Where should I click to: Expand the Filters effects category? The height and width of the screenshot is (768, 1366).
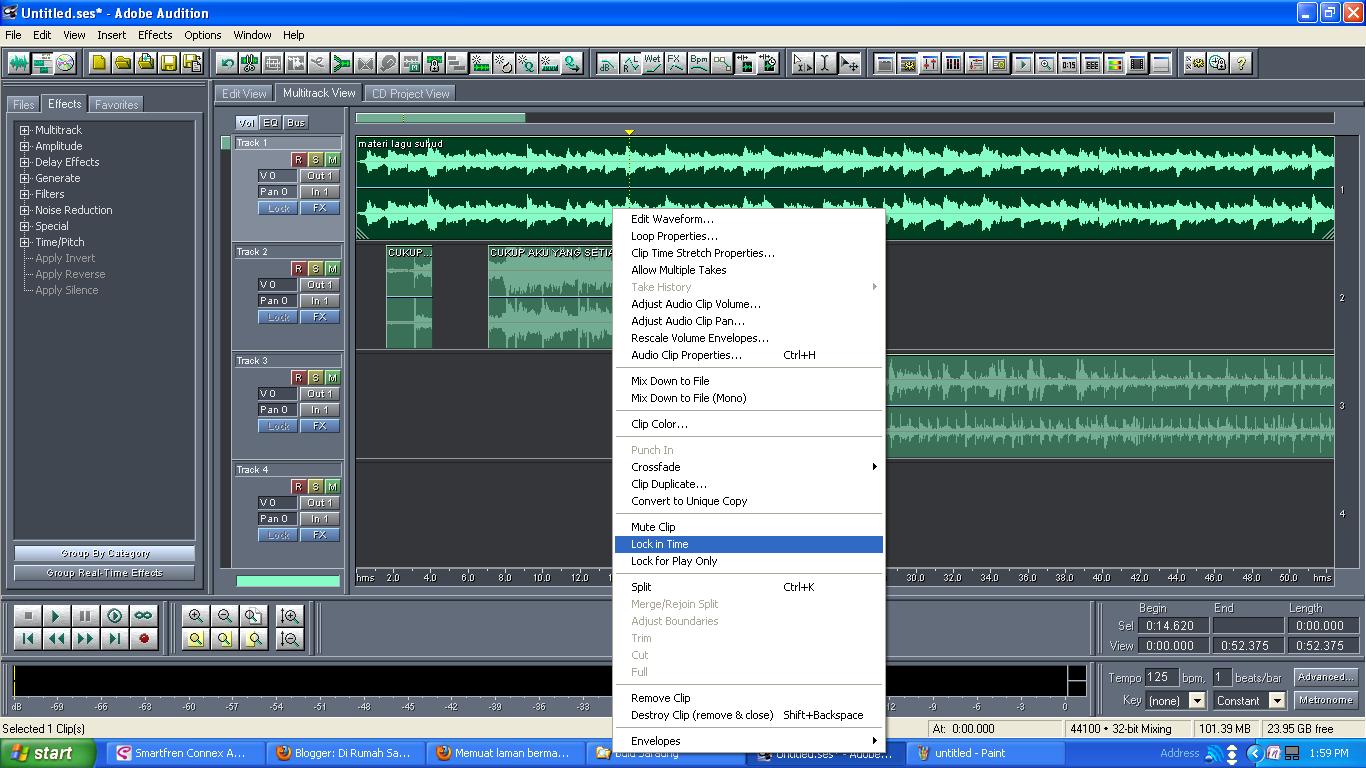(25, 195)
